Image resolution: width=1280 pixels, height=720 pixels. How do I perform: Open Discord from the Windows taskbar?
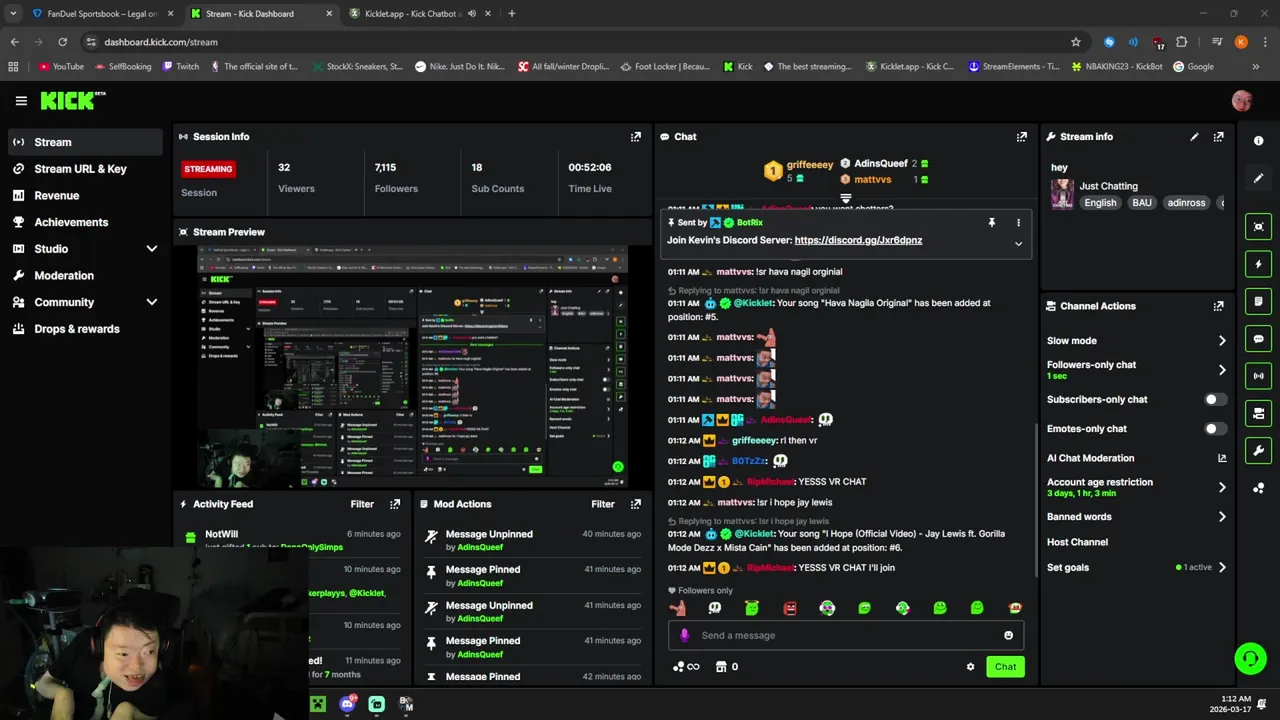point(347,704)
